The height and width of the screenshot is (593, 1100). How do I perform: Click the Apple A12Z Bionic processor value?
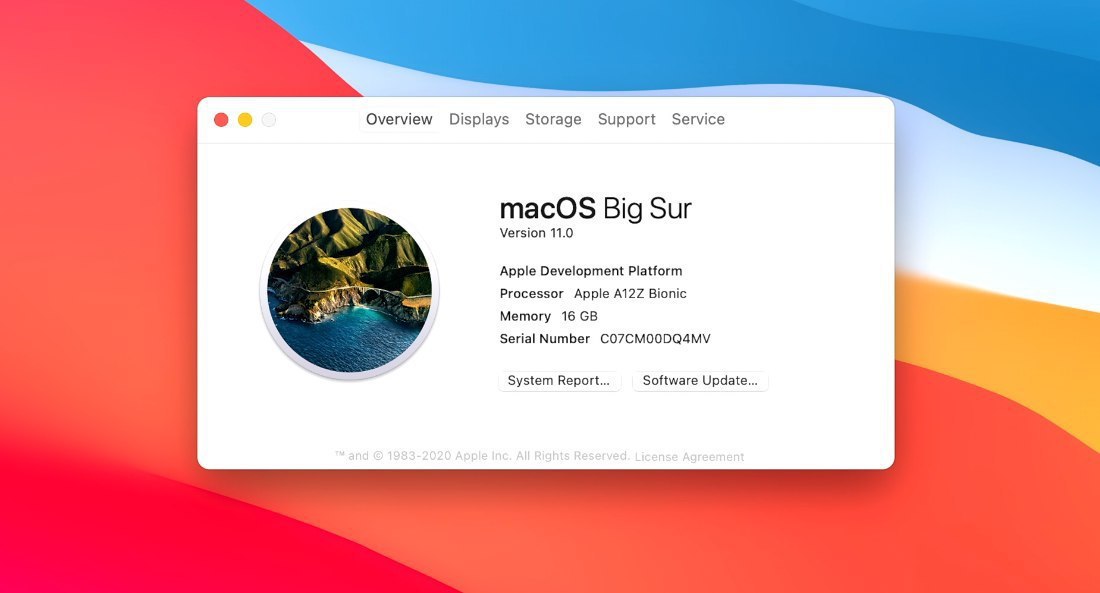(630, 293)
